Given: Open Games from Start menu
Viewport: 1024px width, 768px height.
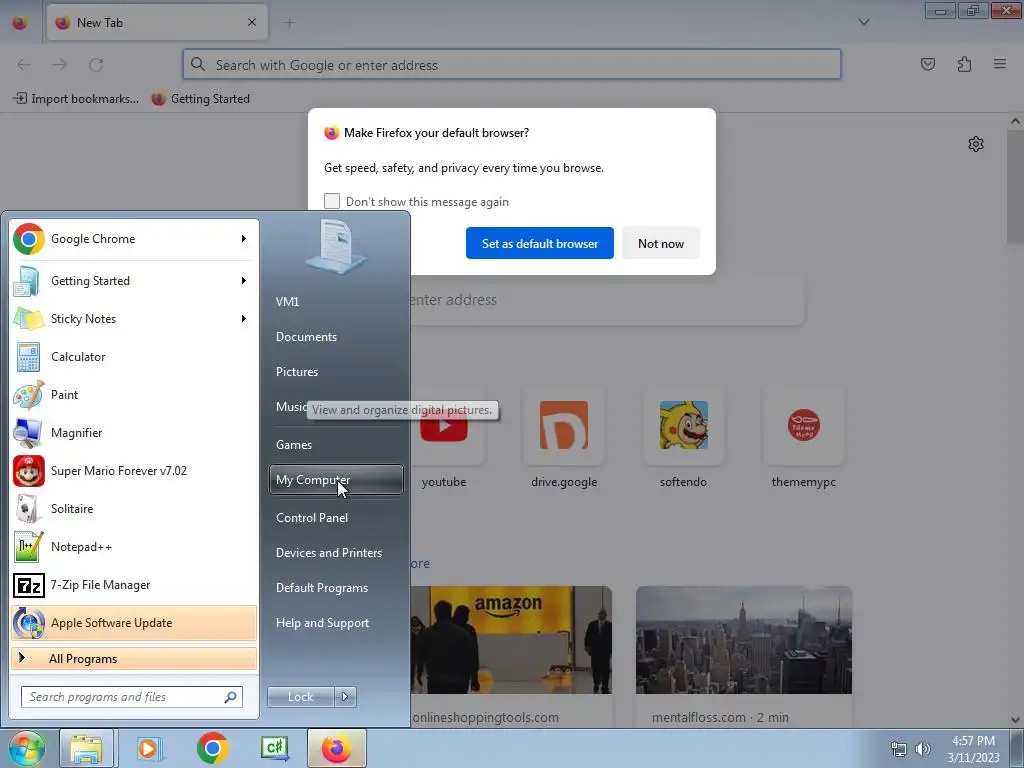Looking at the screenshot, I should pyautogui.click(x=336, y=445).
